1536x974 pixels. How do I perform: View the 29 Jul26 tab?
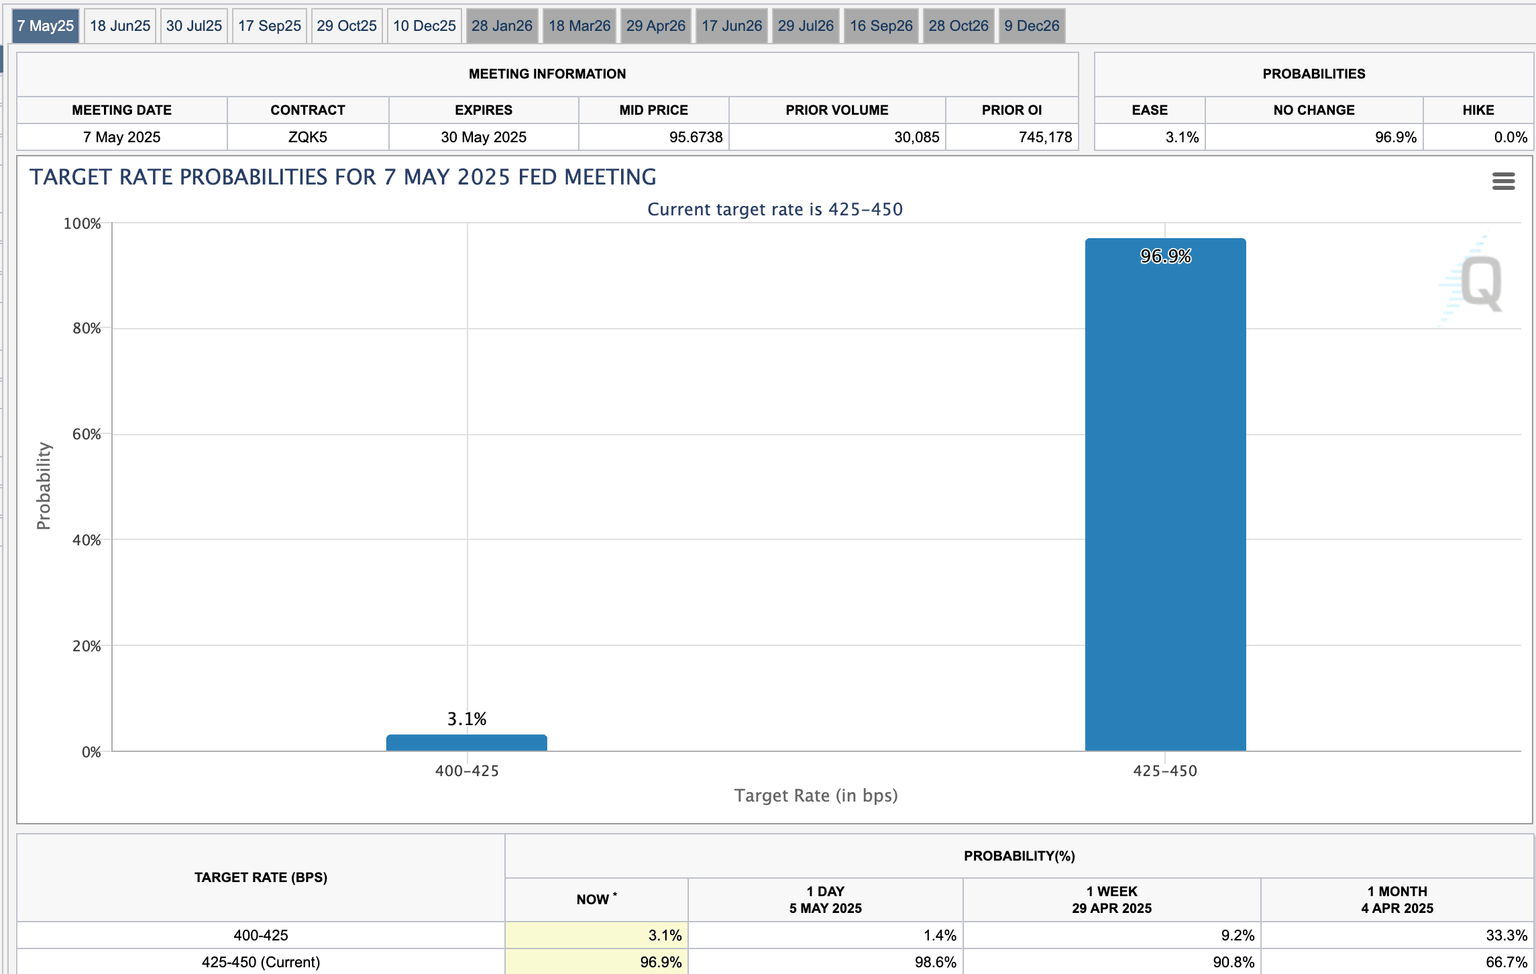(x=806, y=26)
